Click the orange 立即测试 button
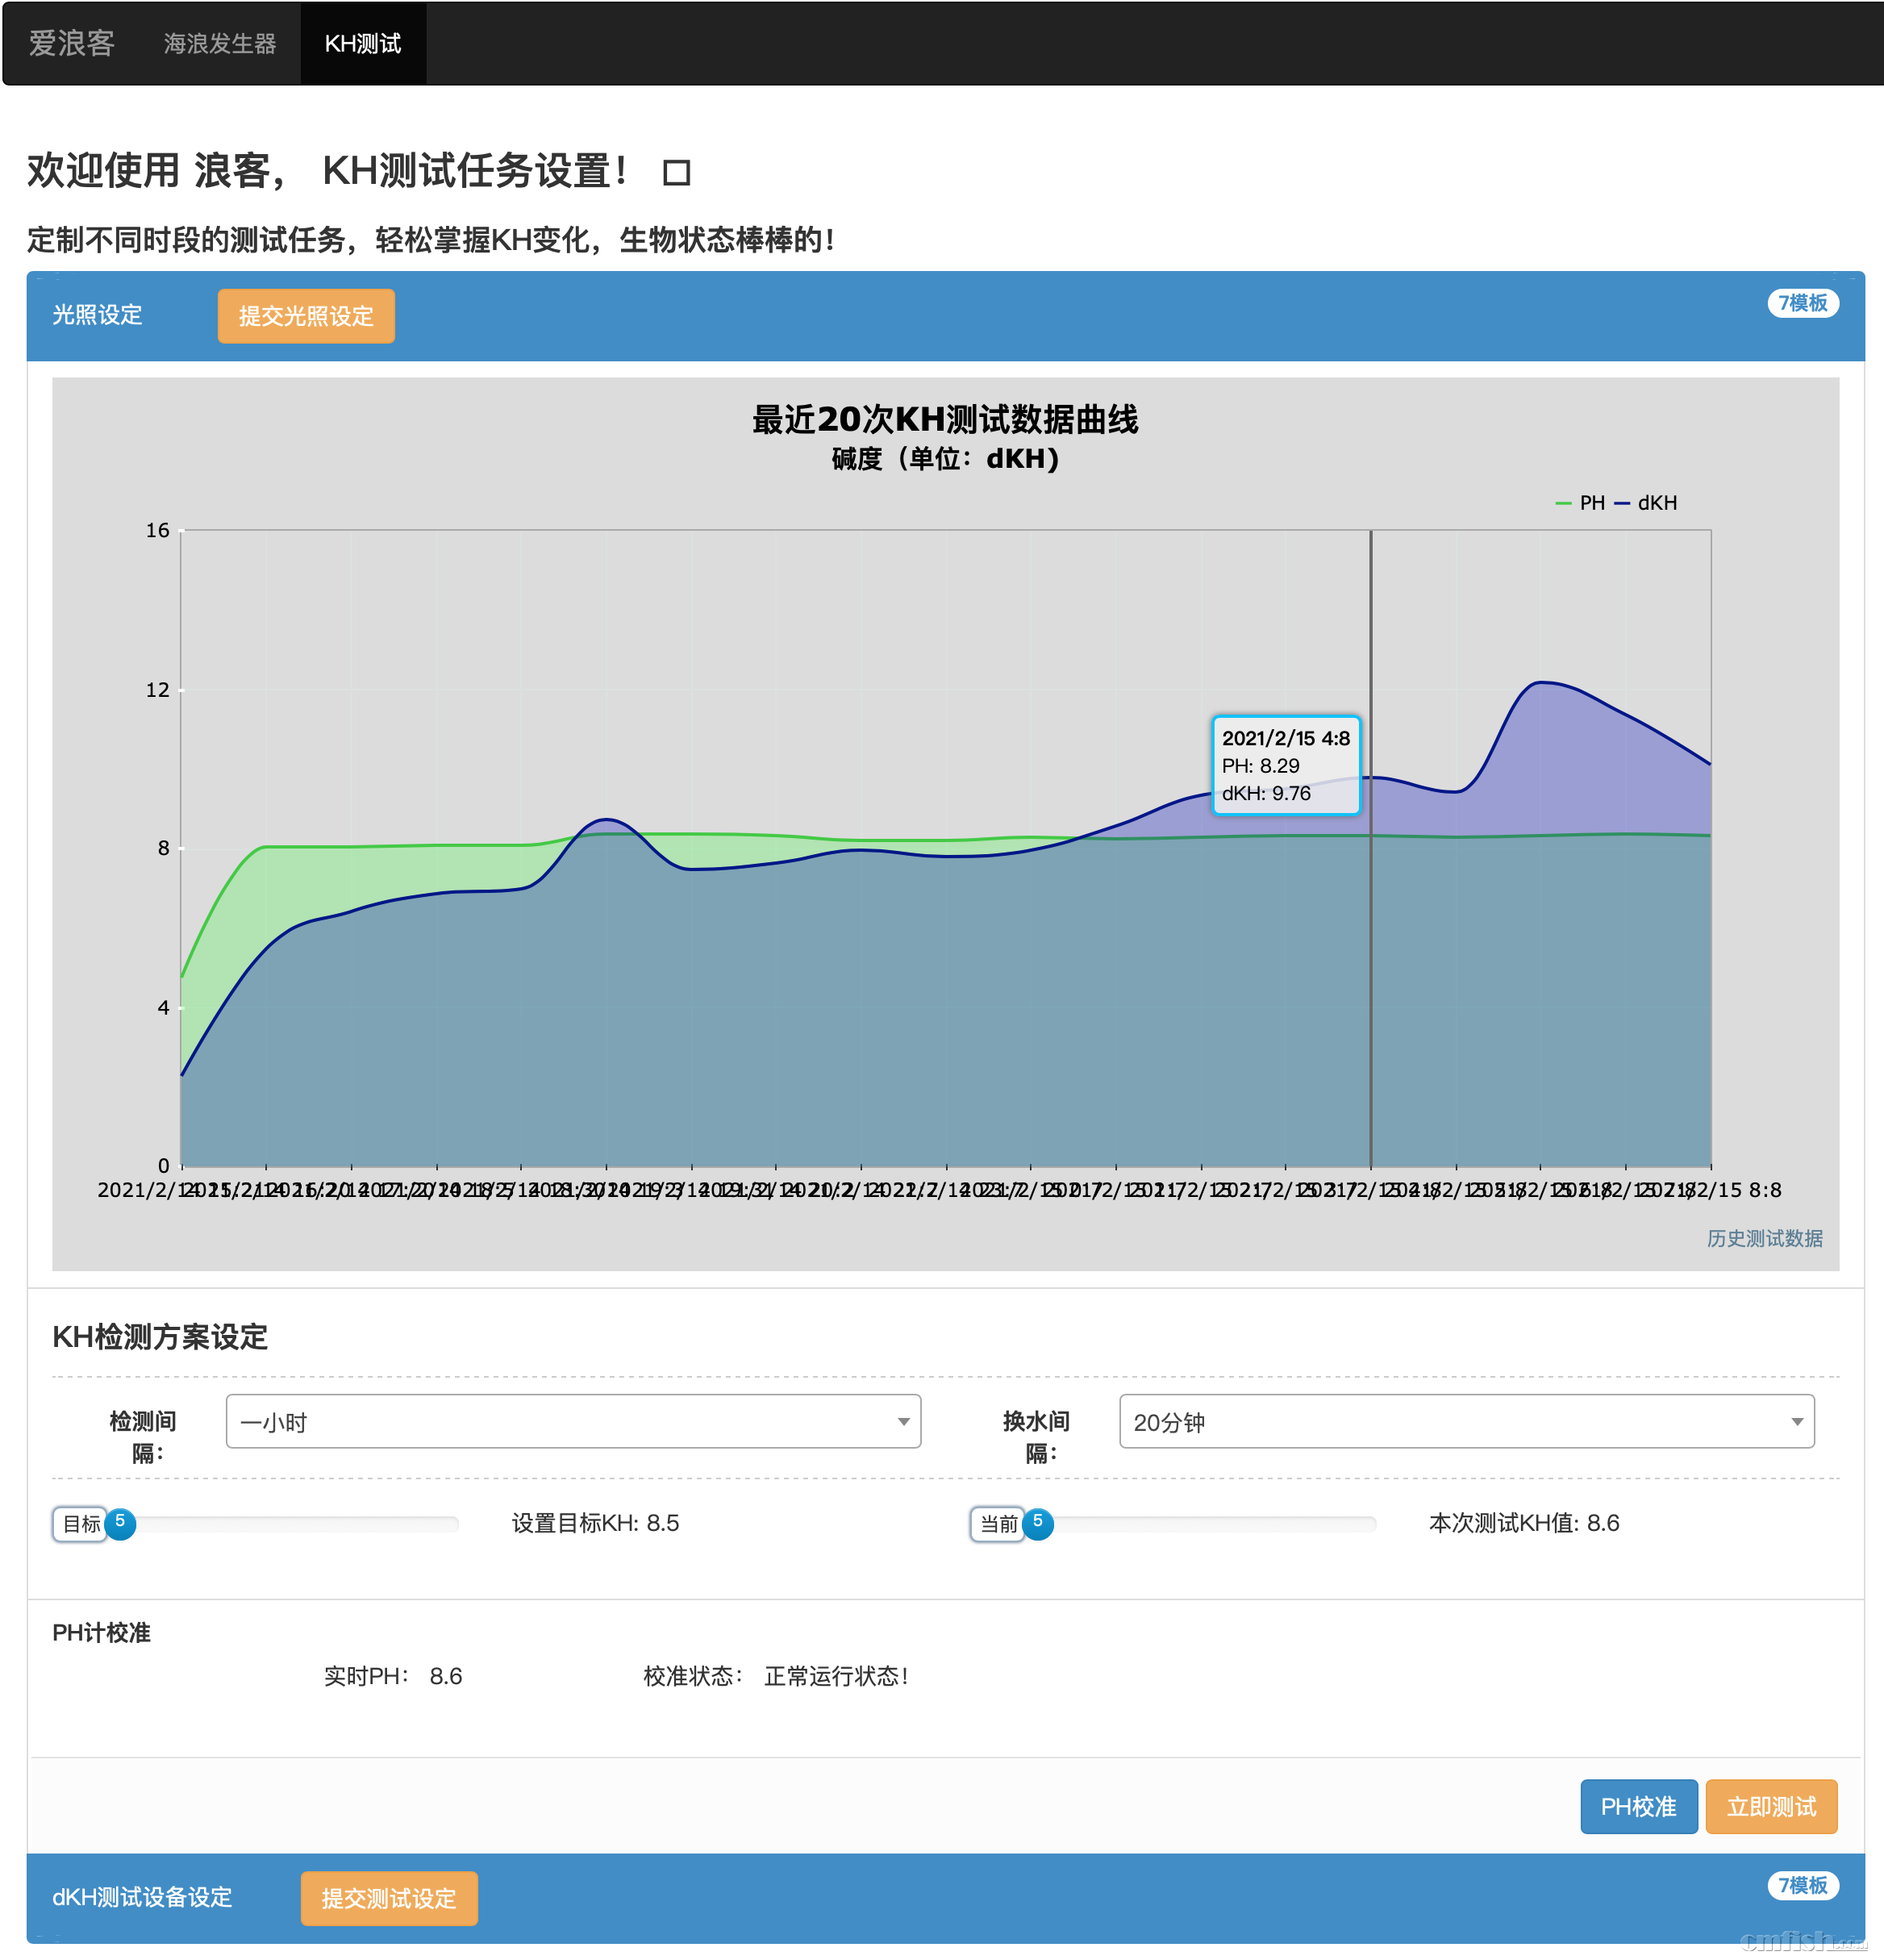The height and width of the screenshot is (1960, 1884). point(1771,1806)
